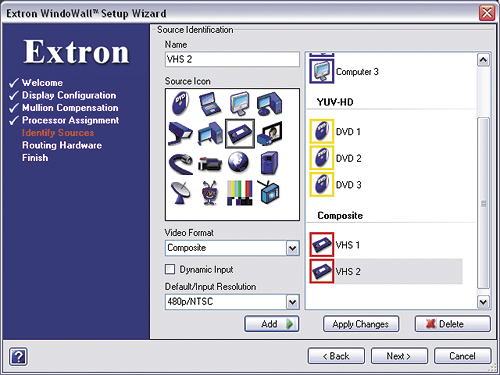Click the Add button
500x375 pixels.
[x=272, y=324]
